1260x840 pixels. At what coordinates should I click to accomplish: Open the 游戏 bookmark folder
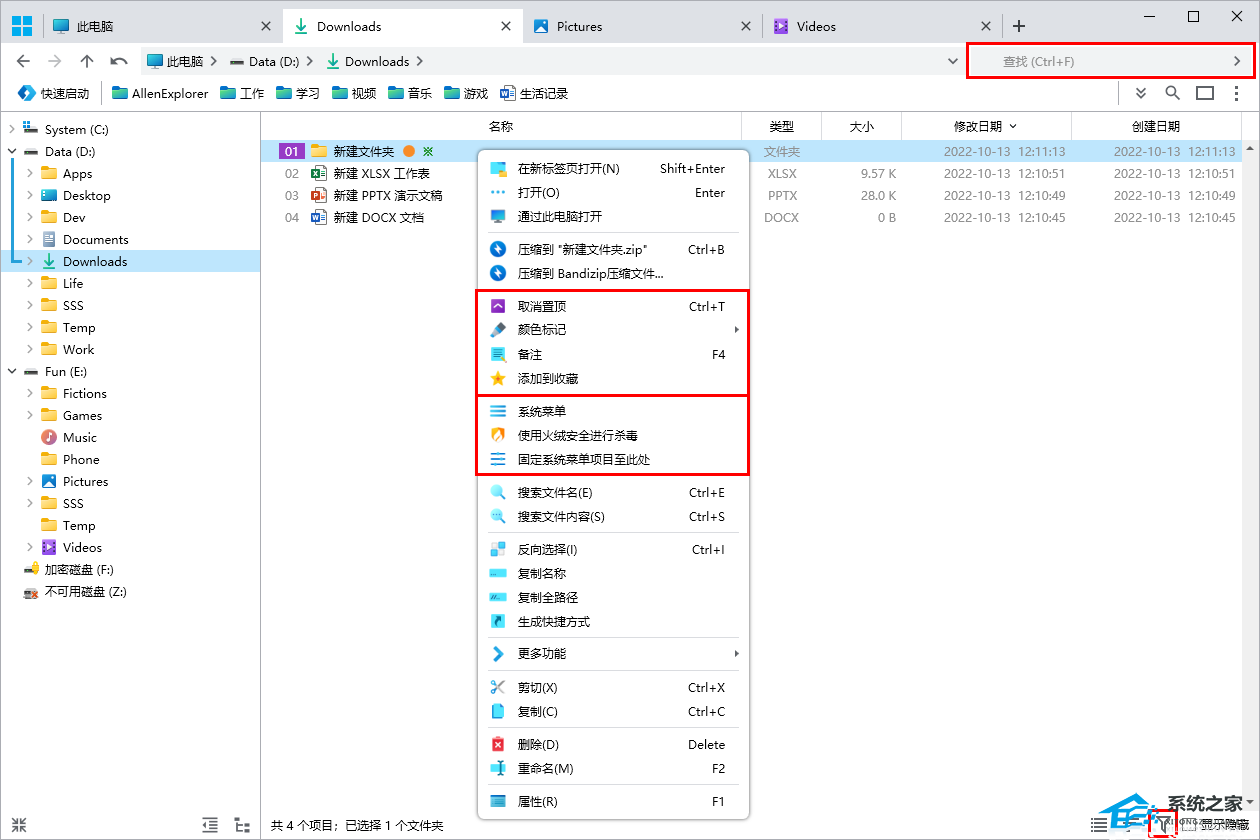(x=466, y=93)
